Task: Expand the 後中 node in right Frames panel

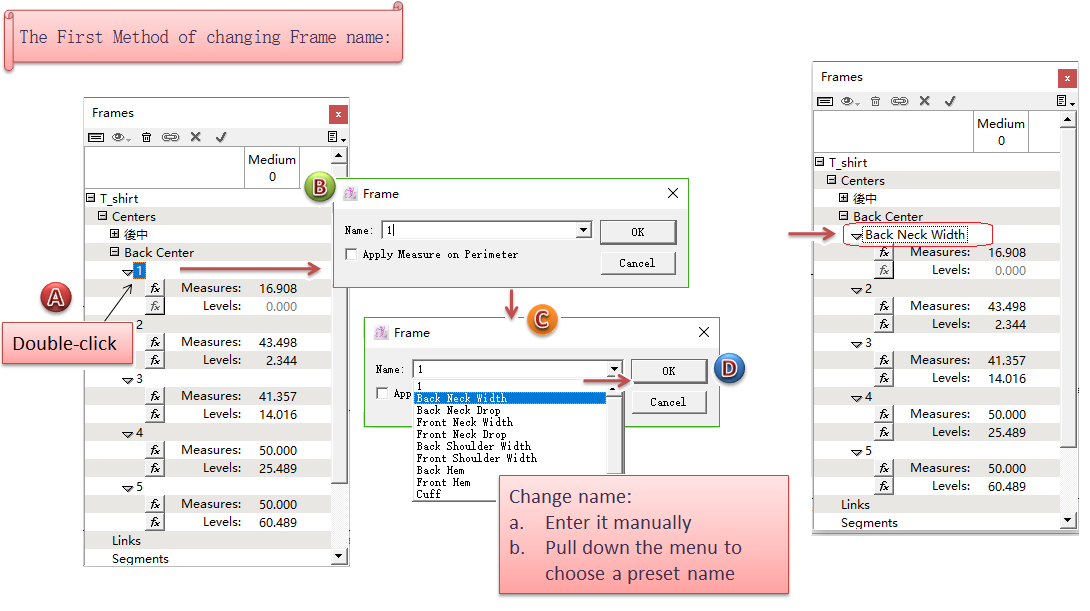Action: point(844,199)
